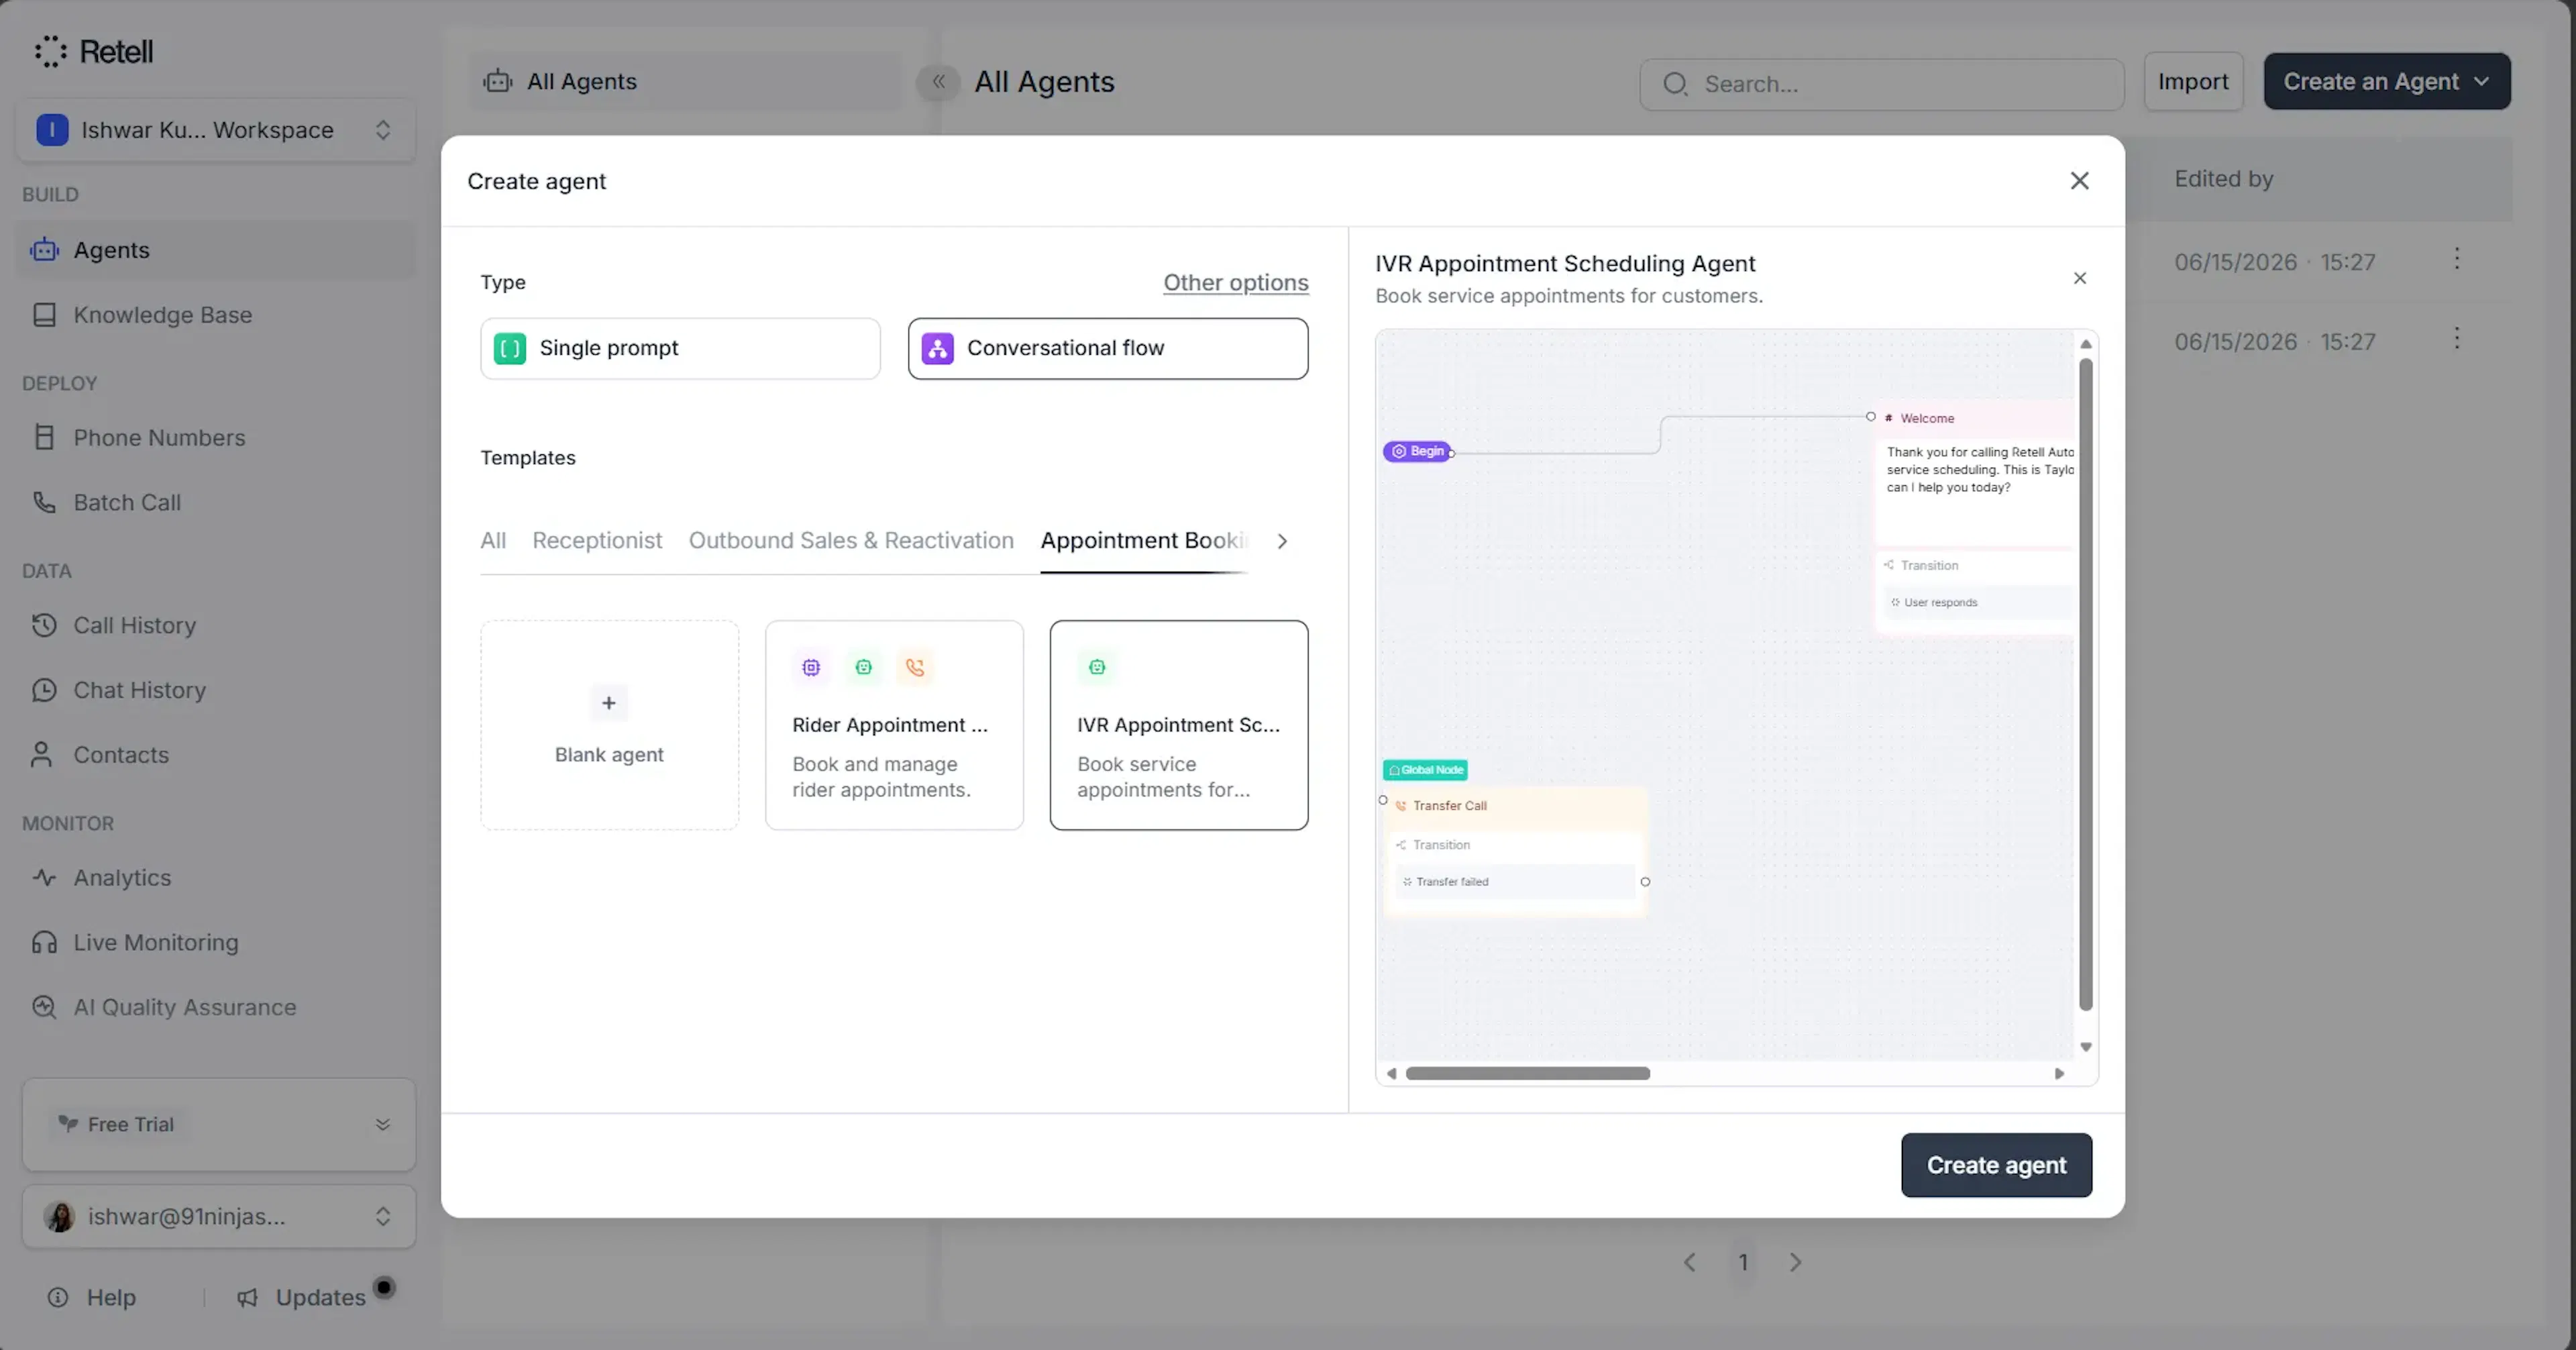Click the preview scroll down arrow
This screenshot has width=2576, height=1350.
tap(2086, 1048)
